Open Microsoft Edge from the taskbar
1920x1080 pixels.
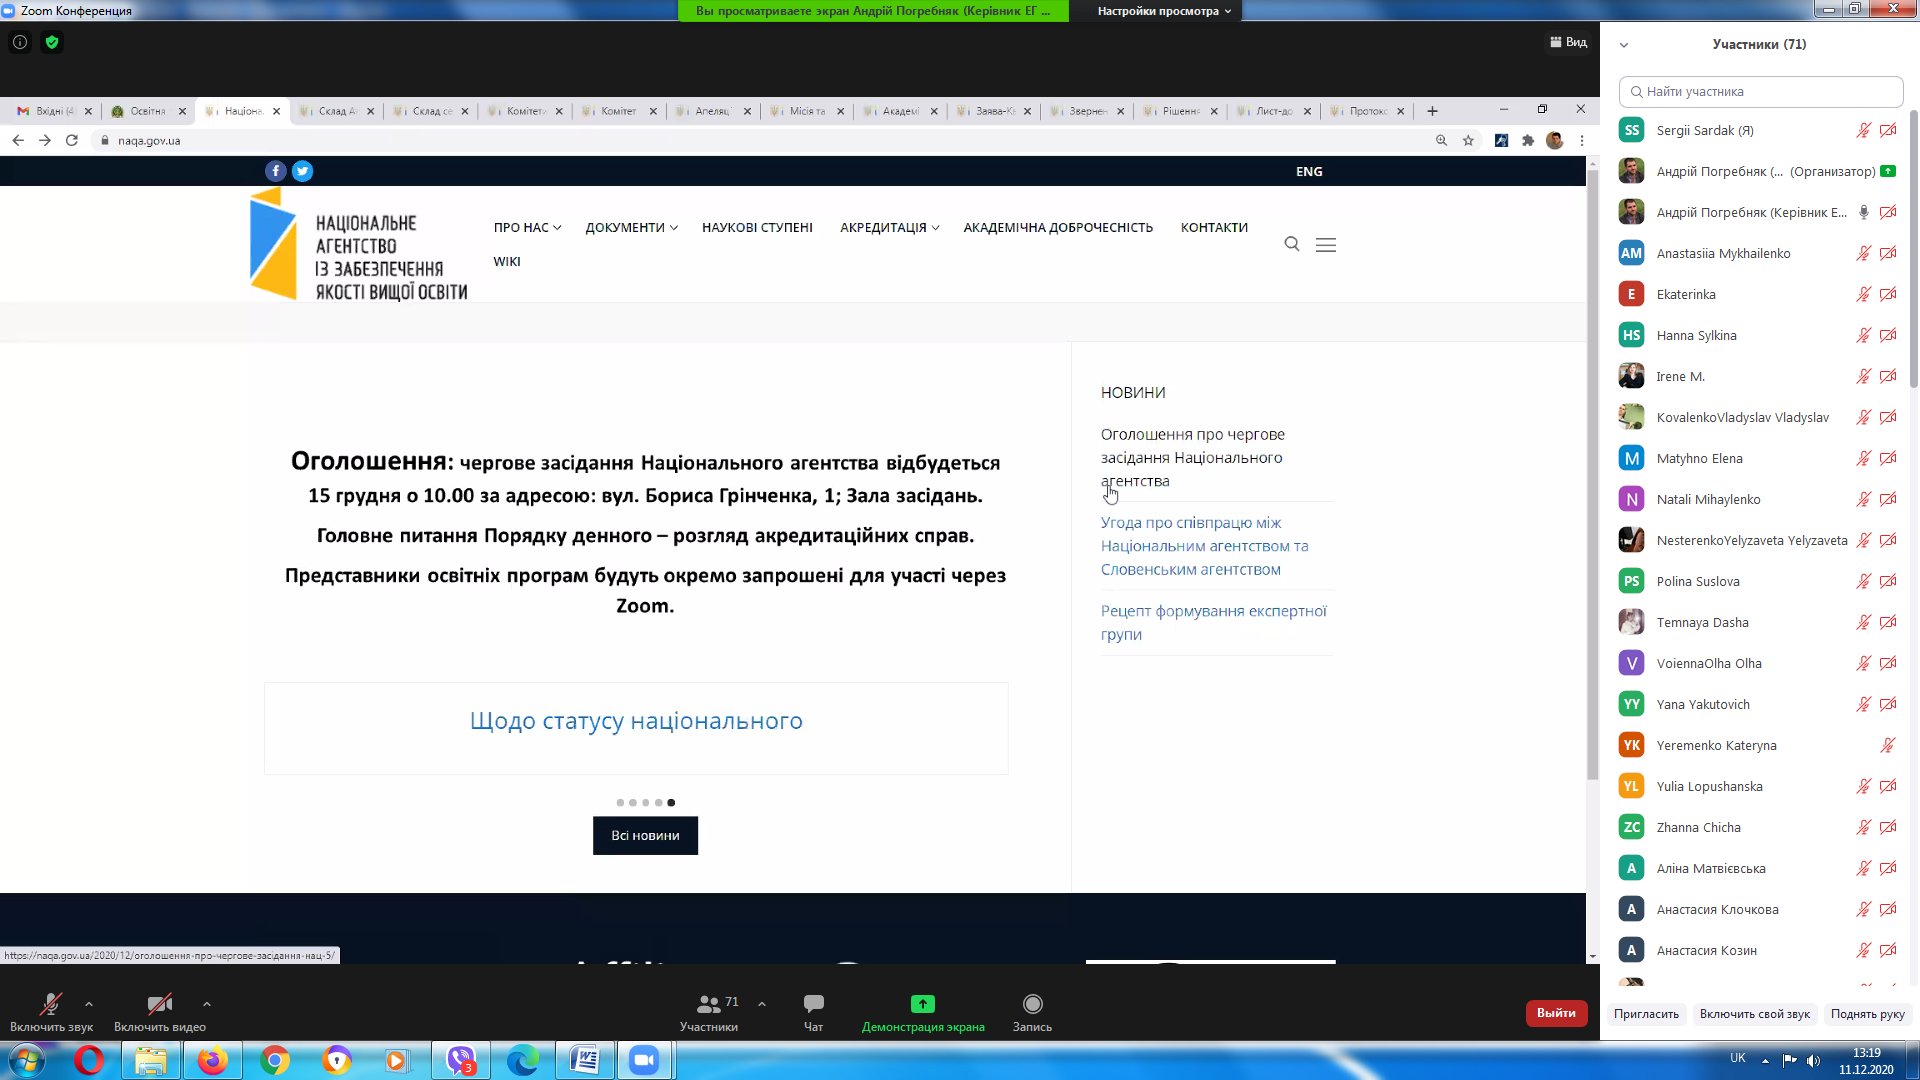(522, 1060)
